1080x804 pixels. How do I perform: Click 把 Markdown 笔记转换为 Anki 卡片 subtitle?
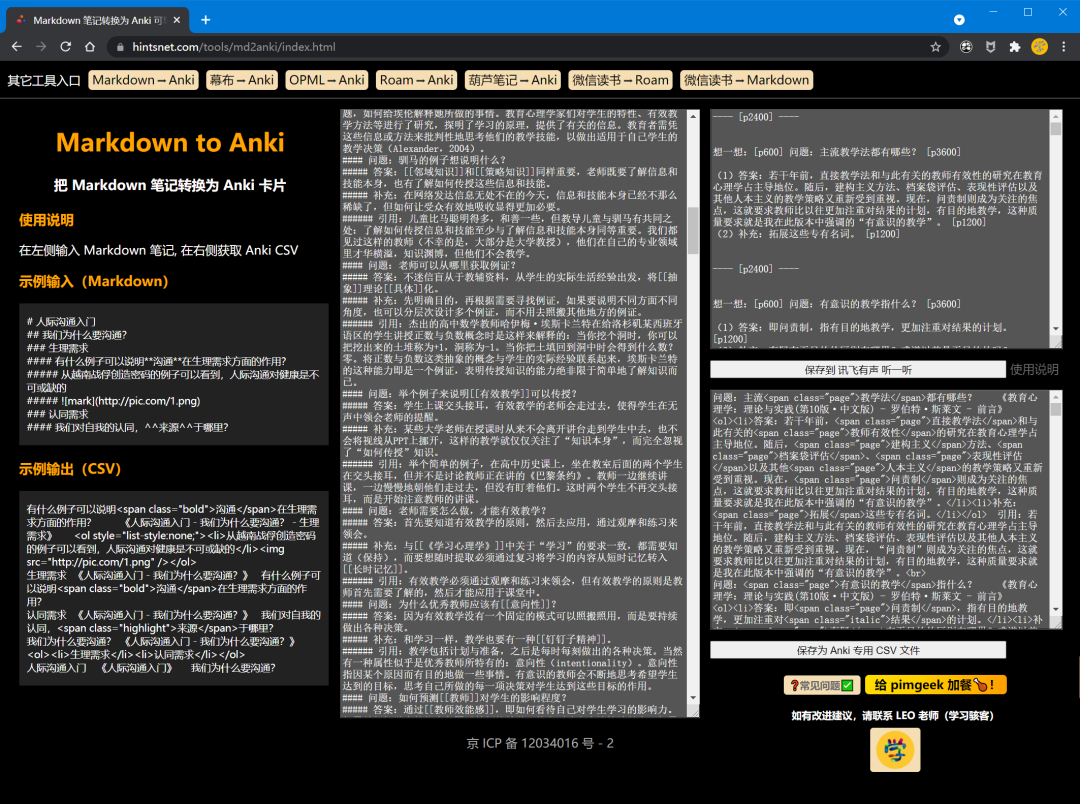click(169, 185)
